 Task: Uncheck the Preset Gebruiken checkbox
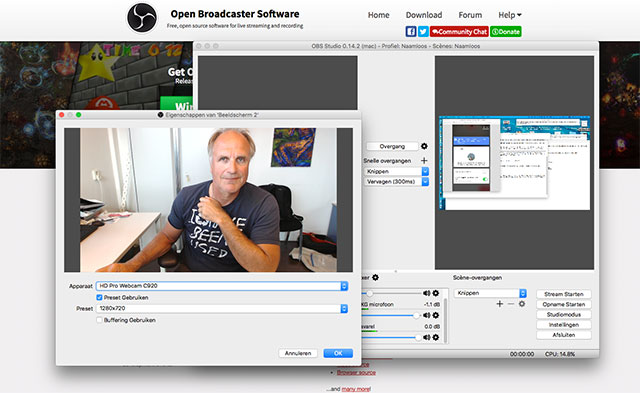(99, 298)
